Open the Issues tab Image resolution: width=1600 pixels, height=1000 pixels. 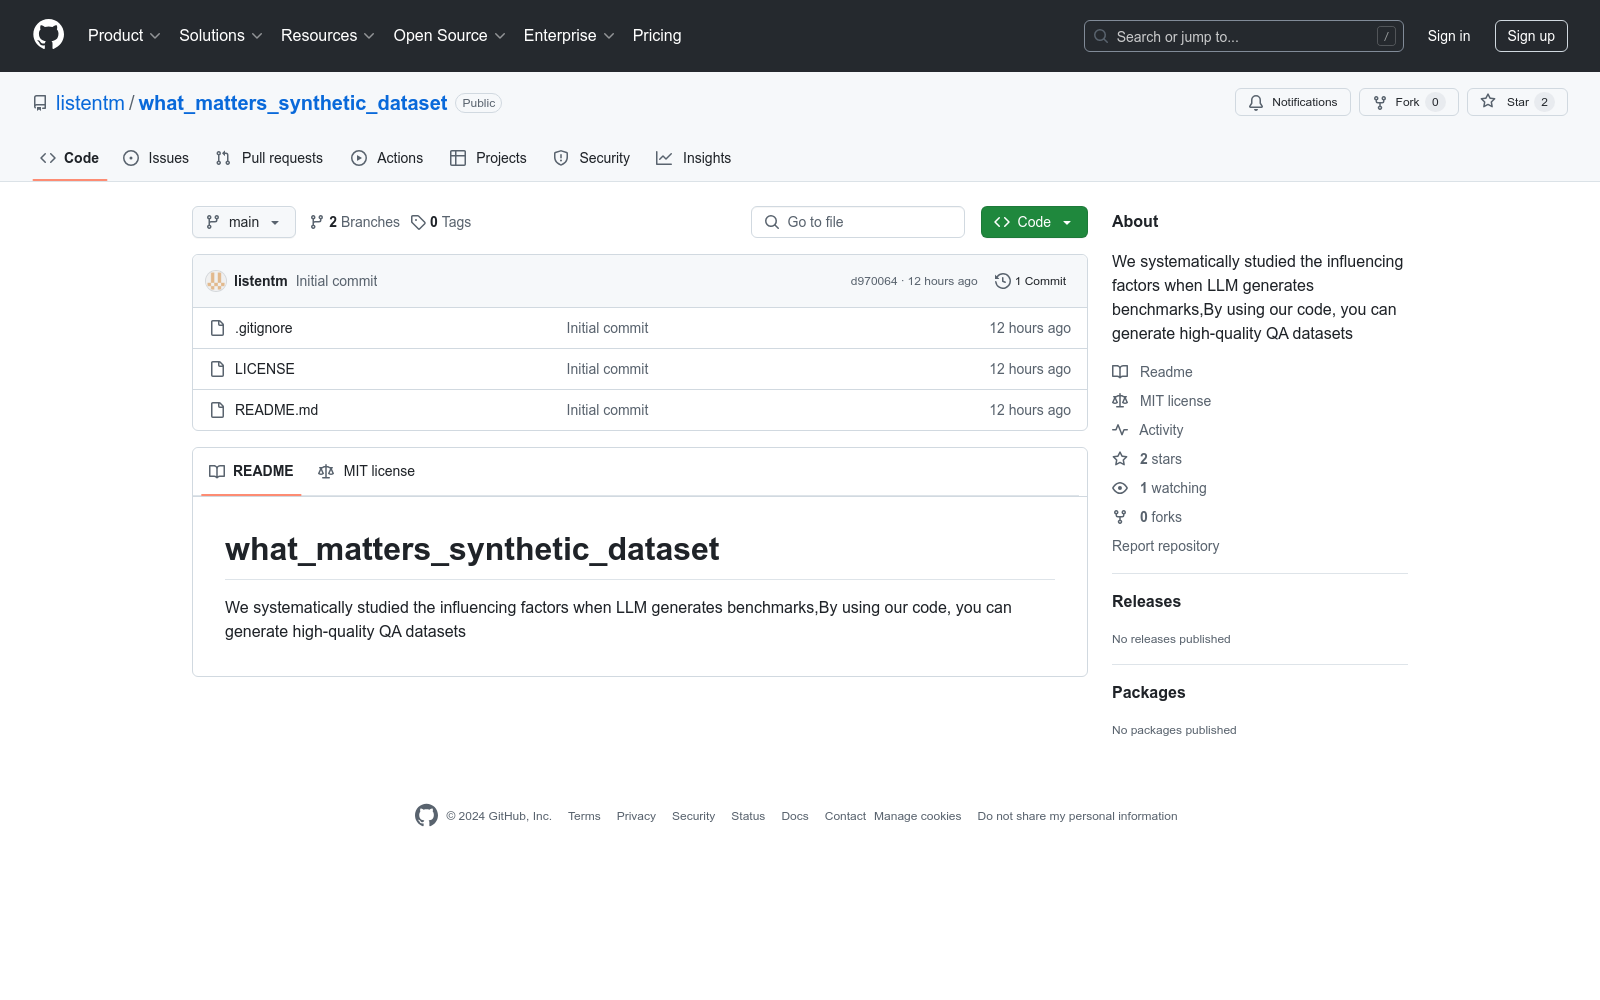pos(156,158)
